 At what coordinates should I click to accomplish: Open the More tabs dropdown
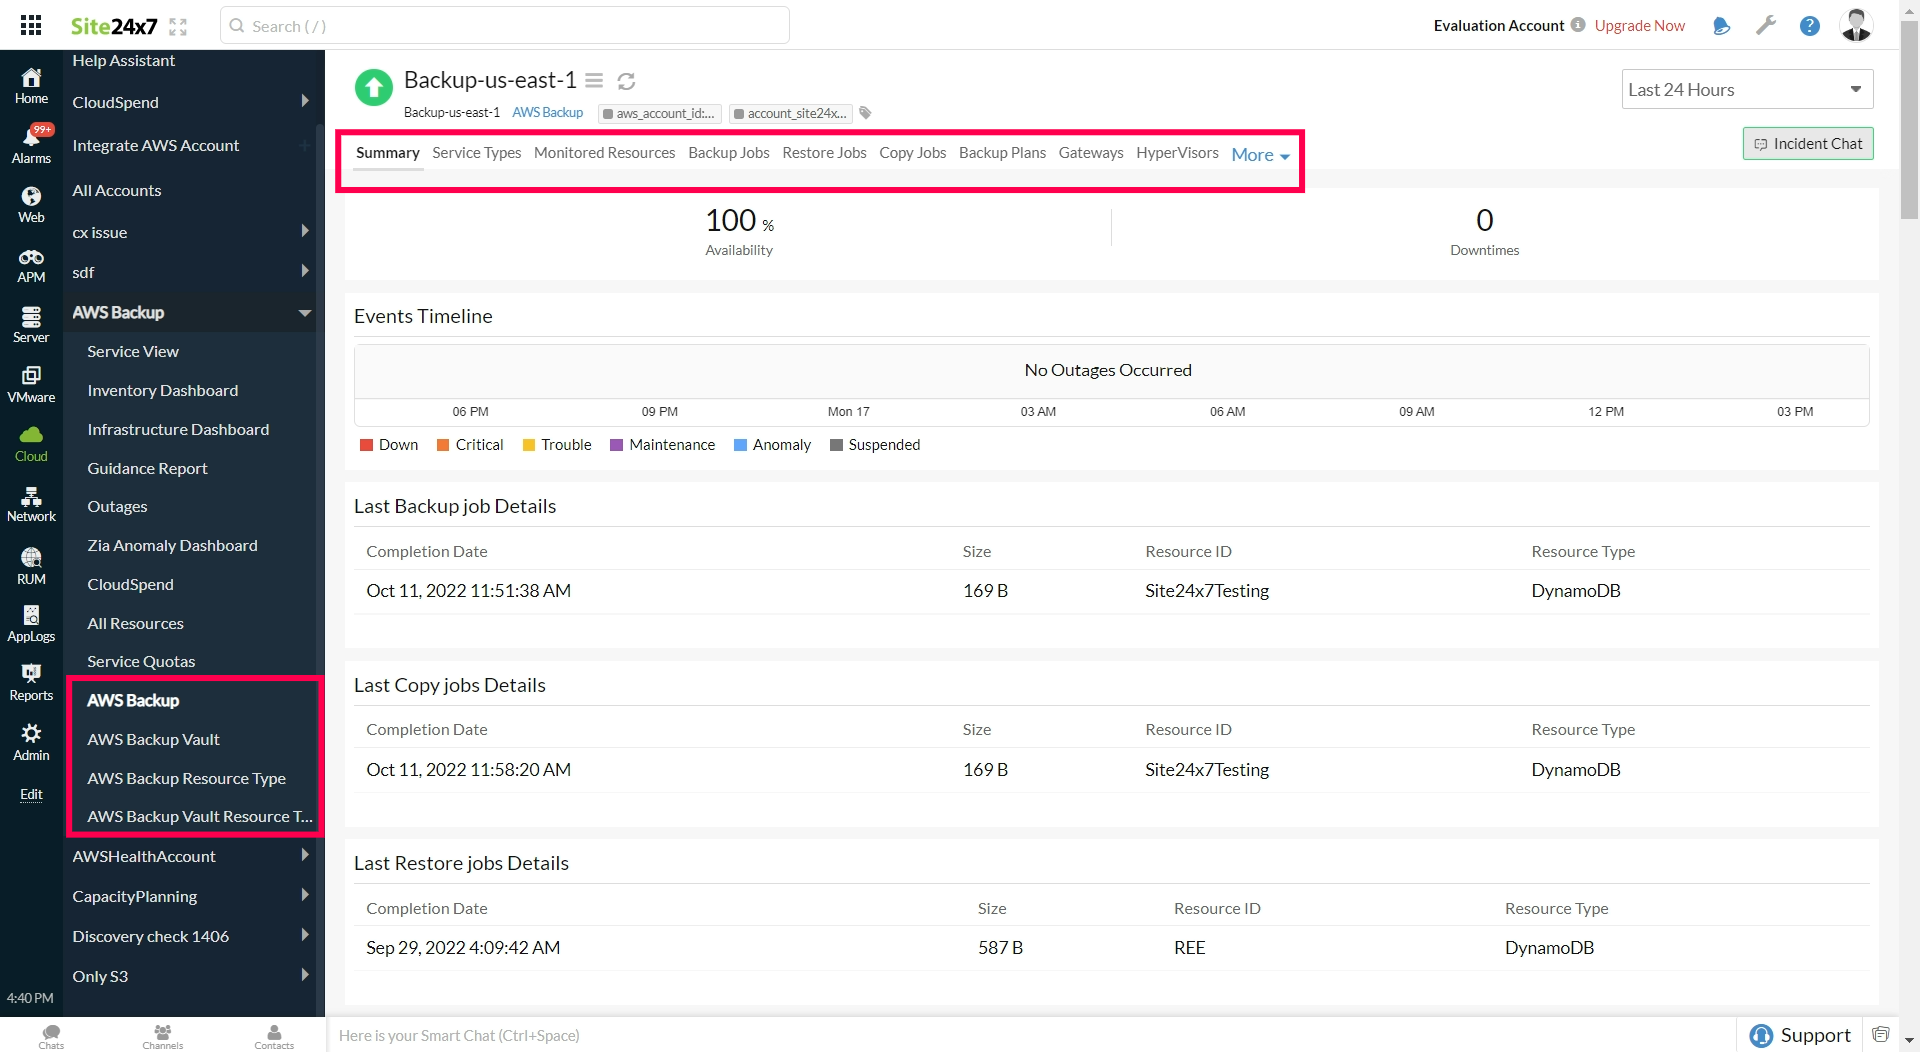click(1258, 155)
